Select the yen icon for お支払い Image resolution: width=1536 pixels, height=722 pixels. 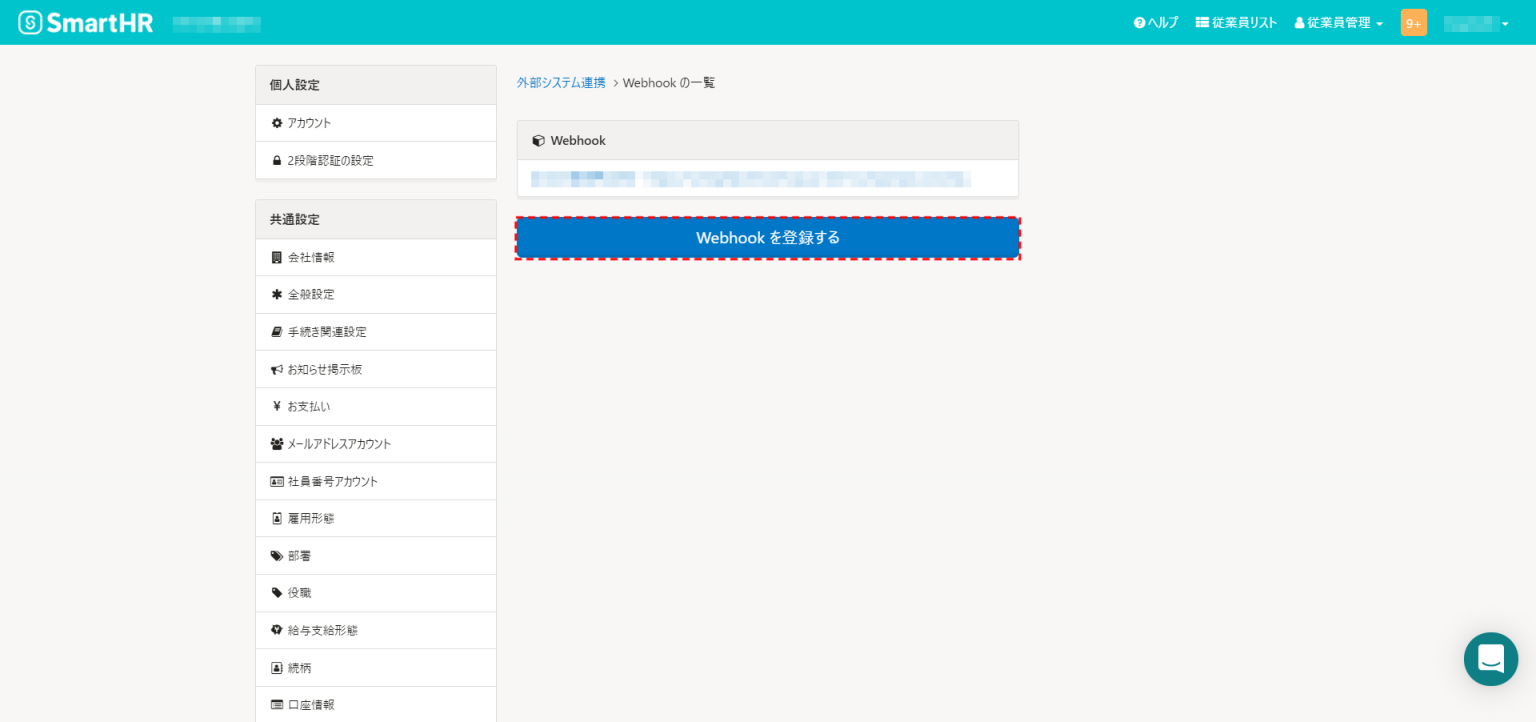click(277, 406)
